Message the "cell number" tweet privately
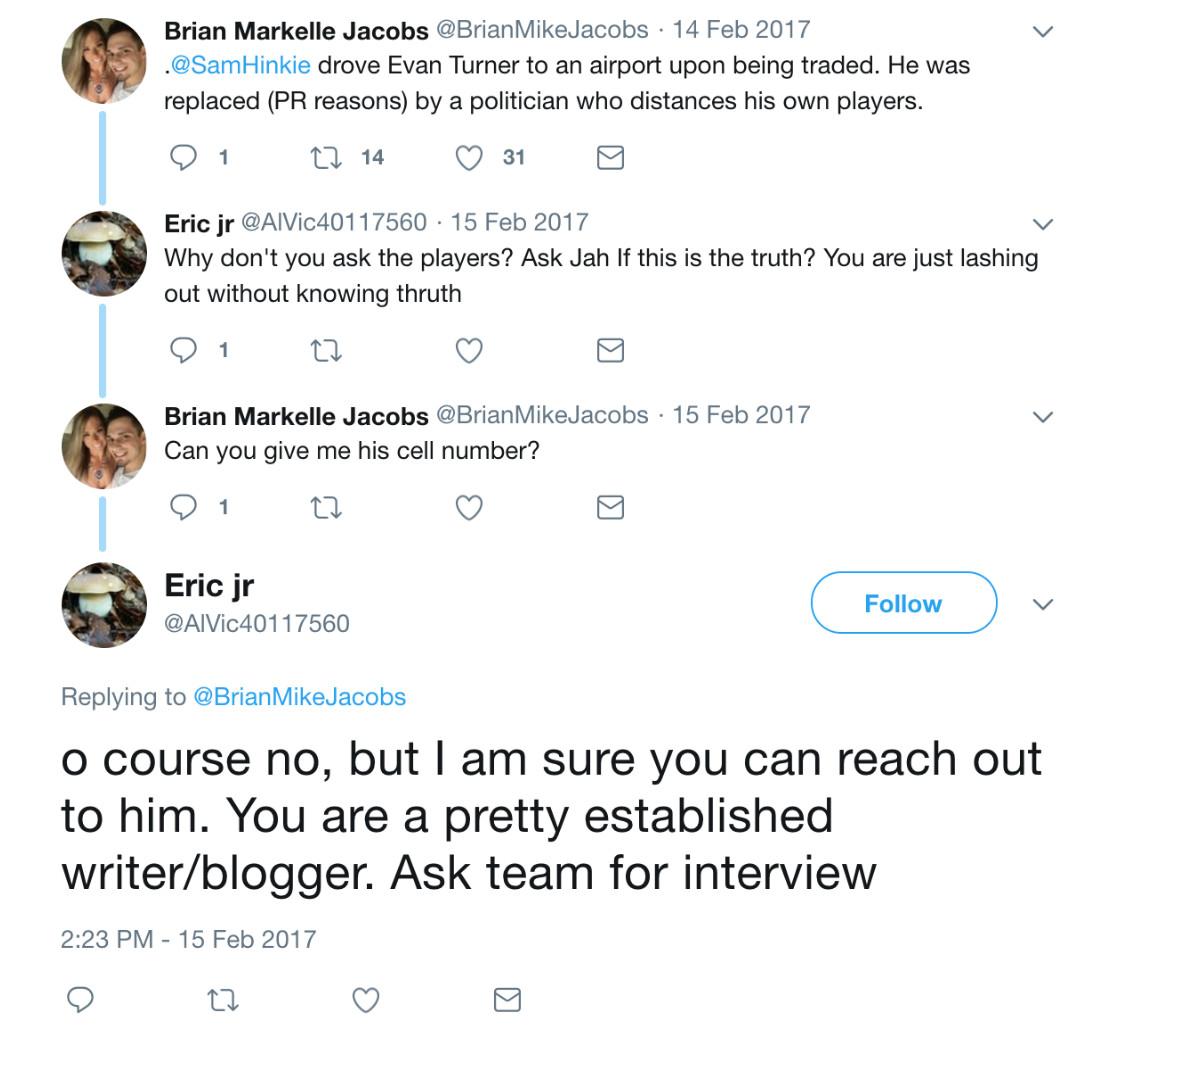Image resolution: width=1180 pixels, height=1072 pixels. (610, 508)
